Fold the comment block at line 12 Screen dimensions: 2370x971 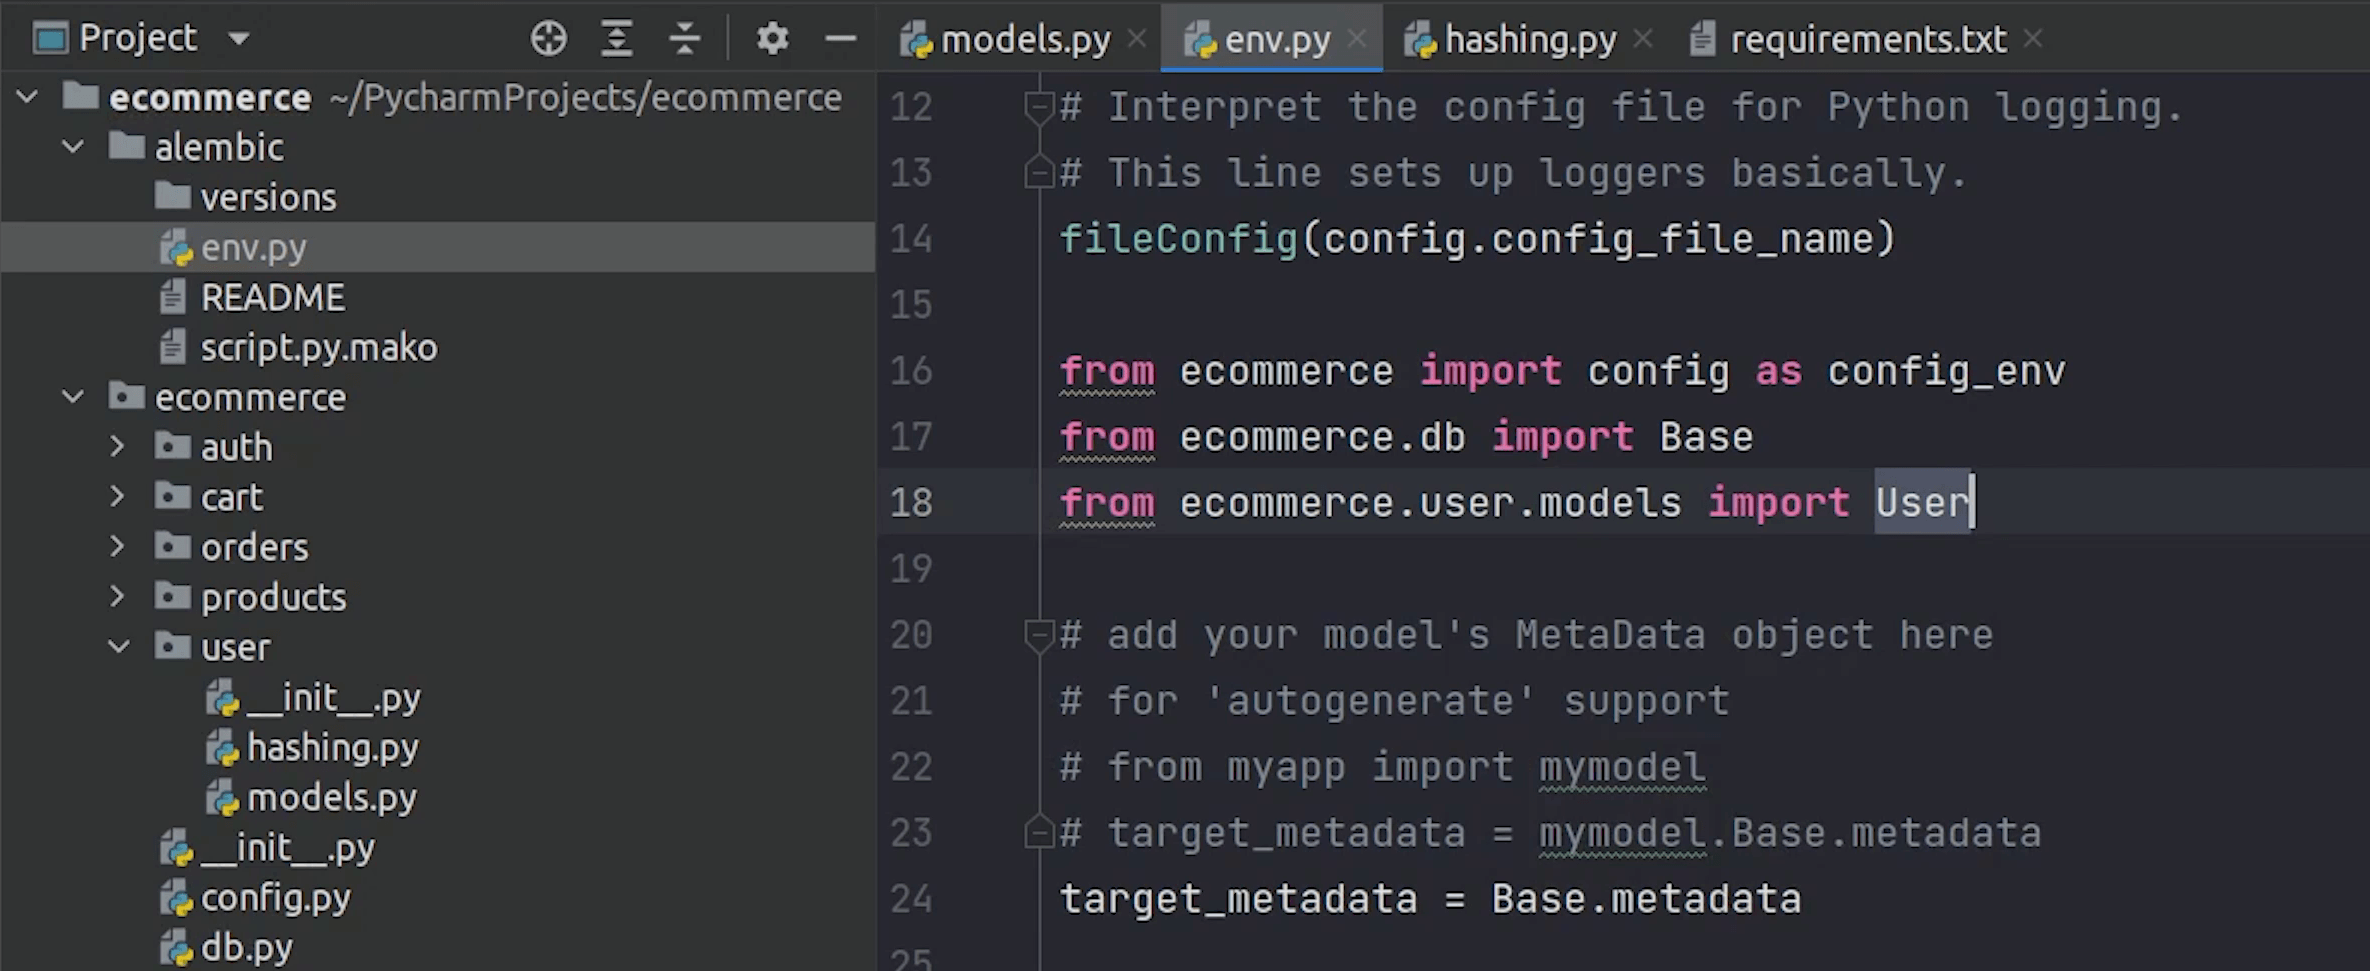pyautogui.click(x=1039, y=106)
